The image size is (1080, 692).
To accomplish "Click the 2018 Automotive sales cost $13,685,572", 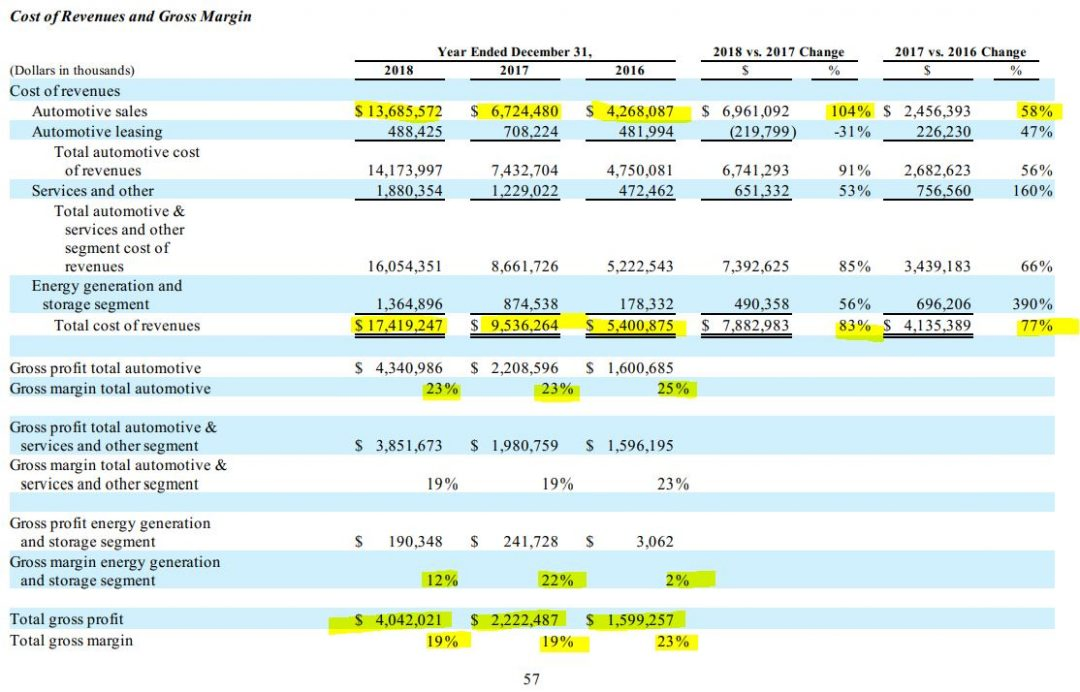I will point(400,112).
